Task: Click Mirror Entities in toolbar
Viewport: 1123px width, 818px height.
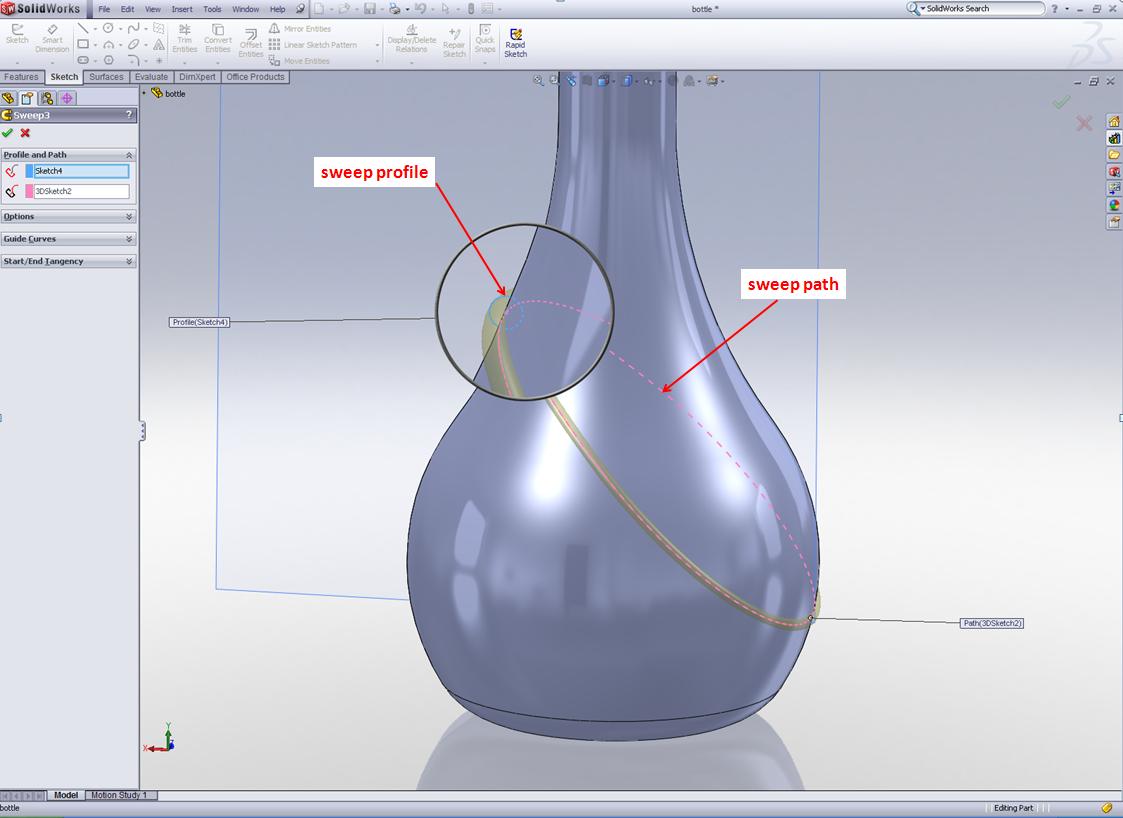Action: [300, 29]
